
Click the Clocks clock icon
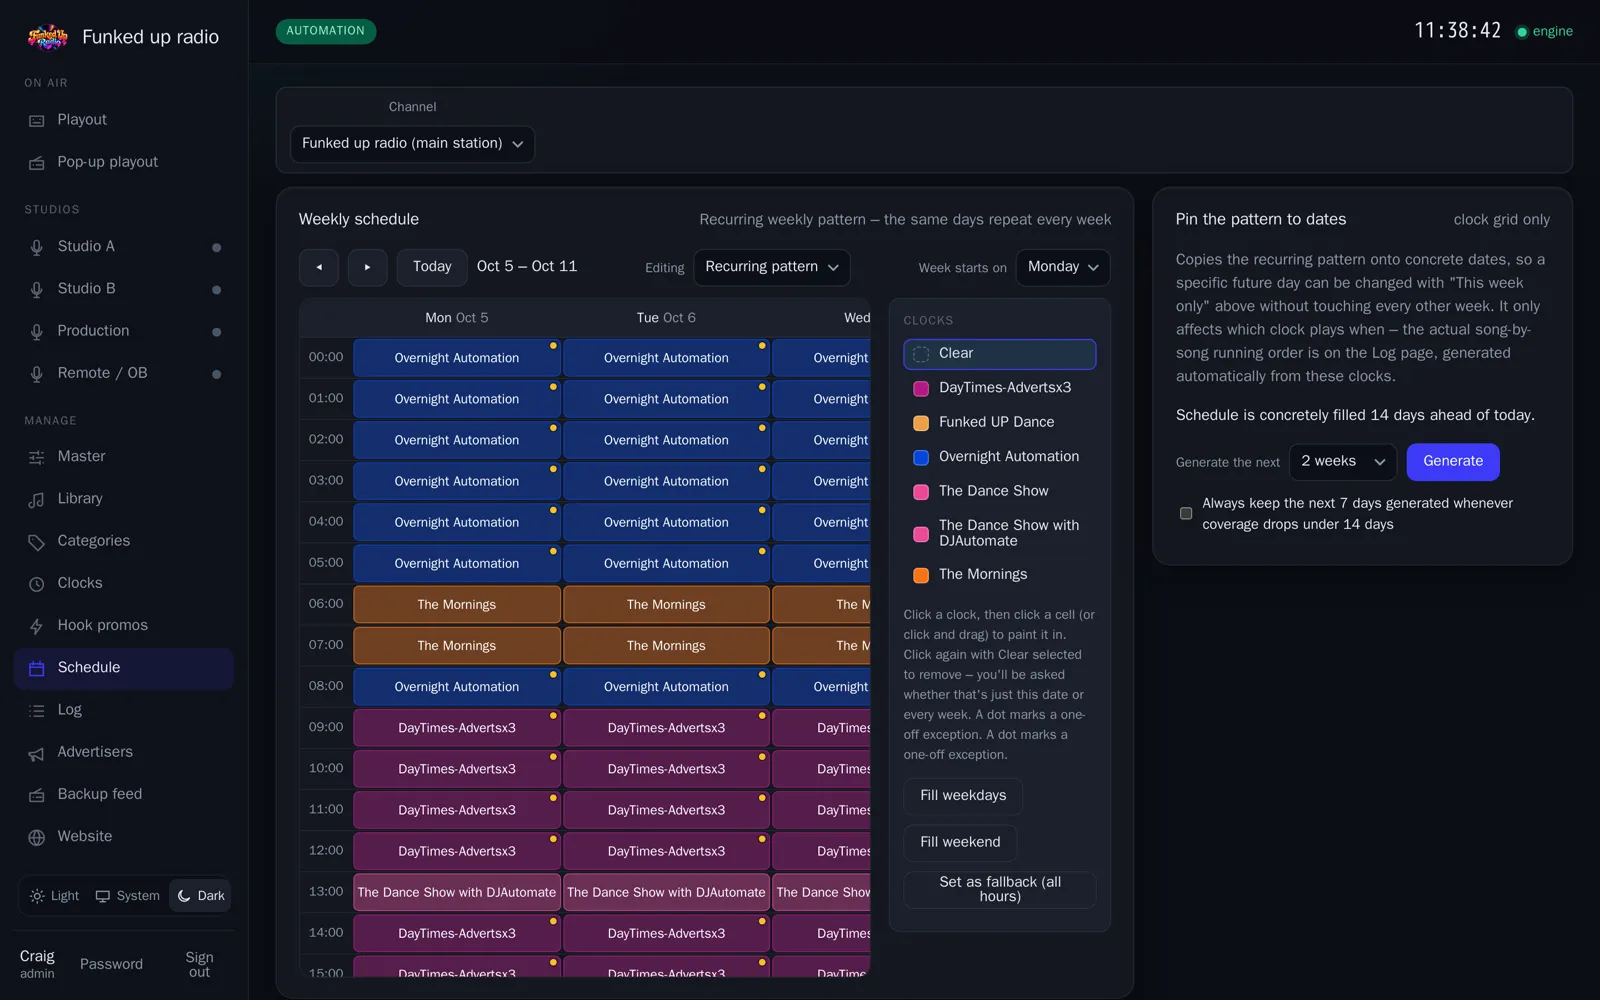[37, 584]
